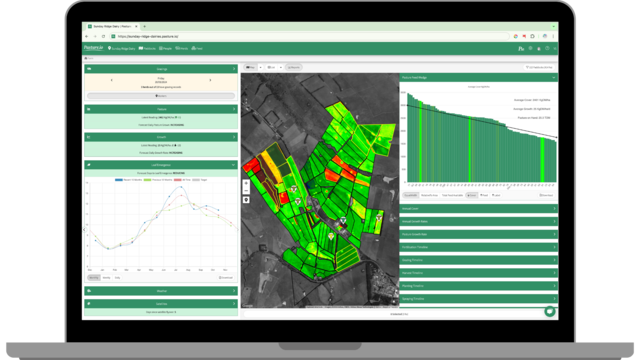
Task: Toggle Label option on feed wedge
Action: tap(496, 196)
